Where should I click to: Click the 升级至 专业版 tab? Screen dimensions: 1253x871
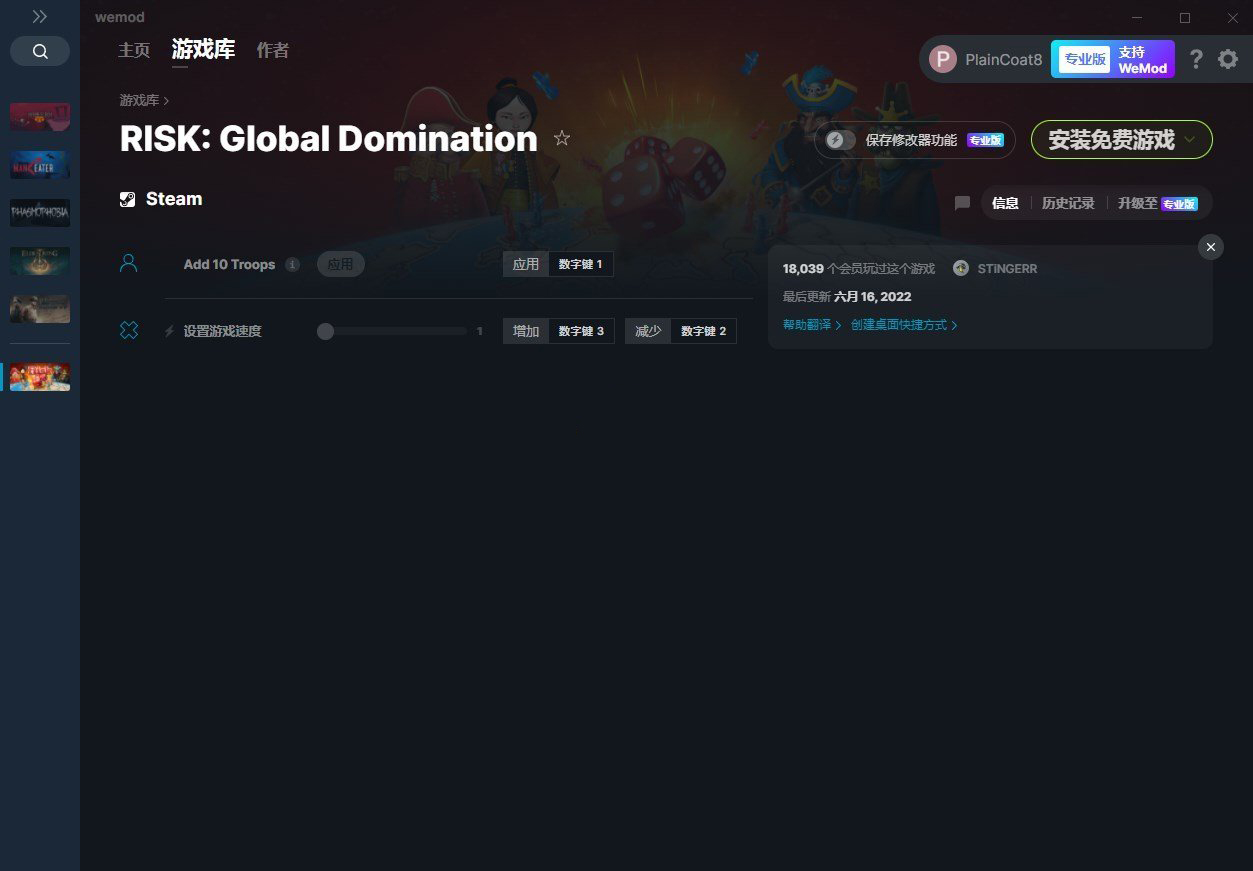(x=1157, y=203)
